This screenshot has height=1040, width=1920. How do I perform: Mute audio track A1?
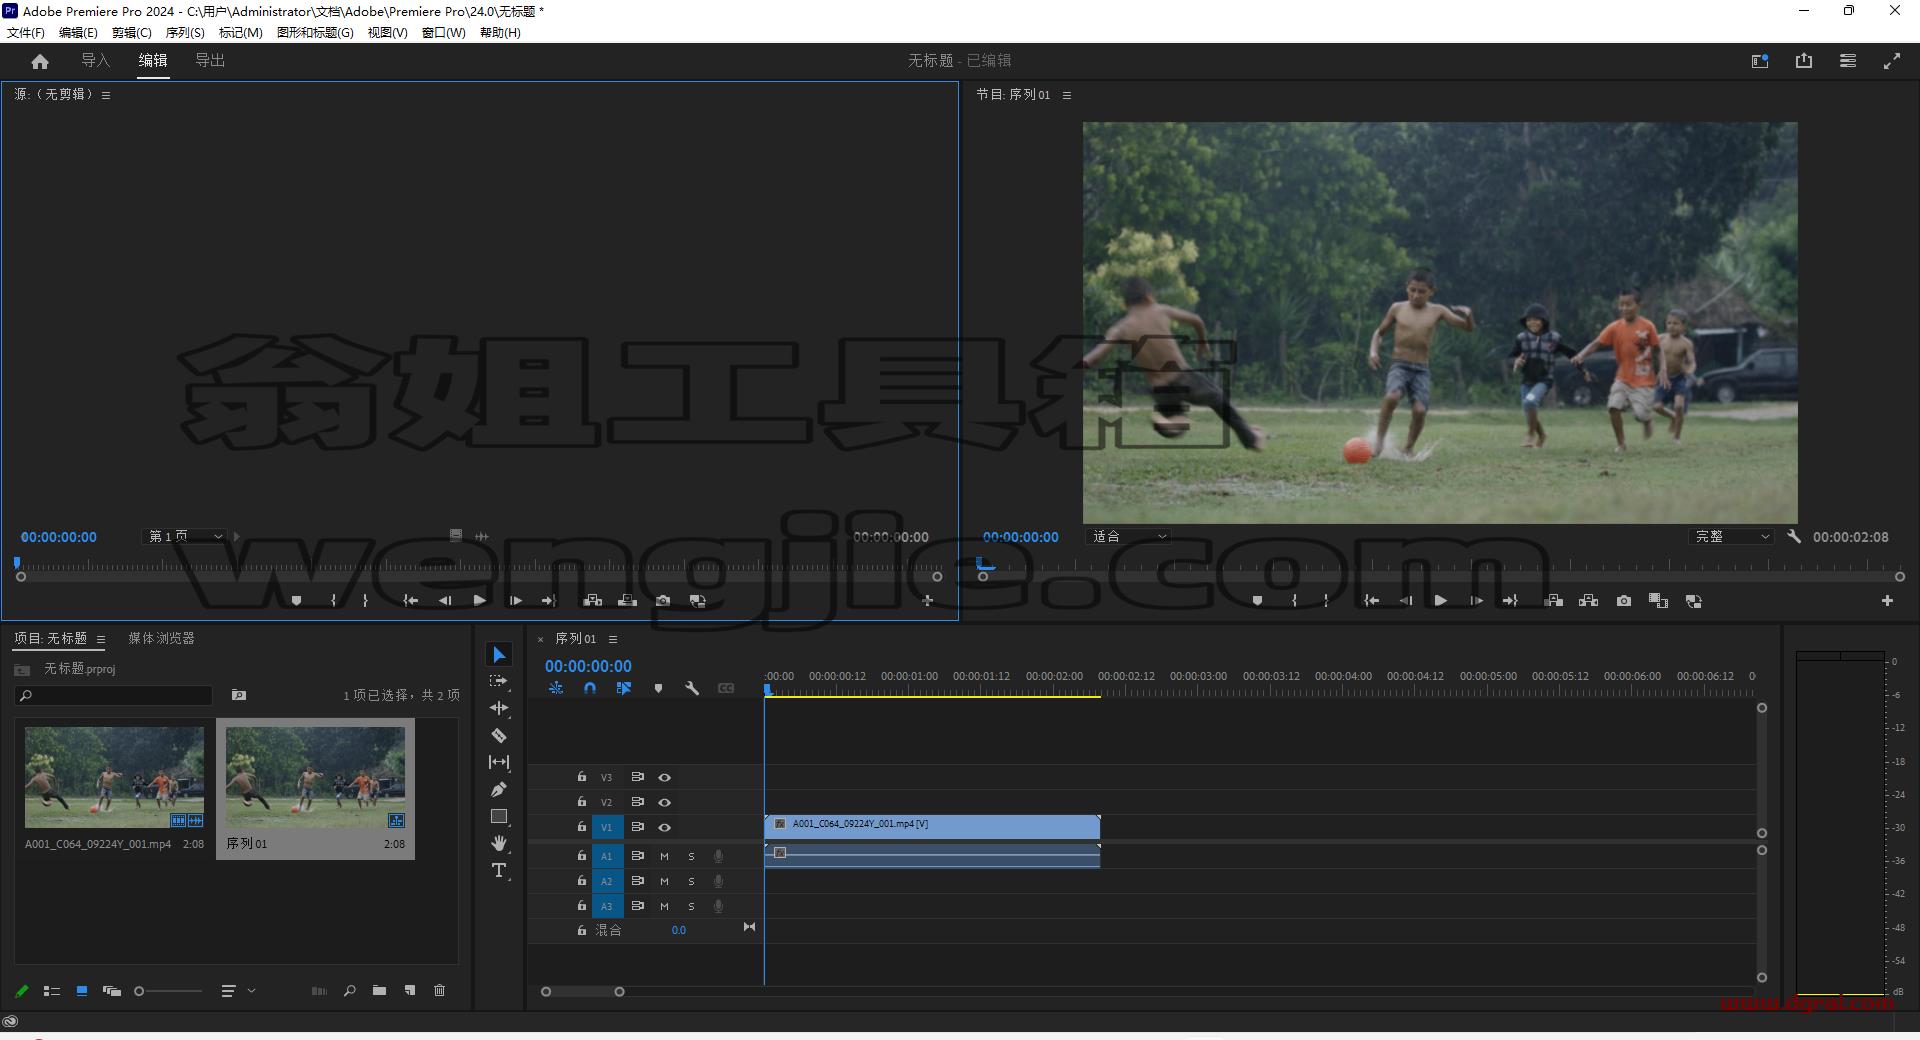point(664,856)
